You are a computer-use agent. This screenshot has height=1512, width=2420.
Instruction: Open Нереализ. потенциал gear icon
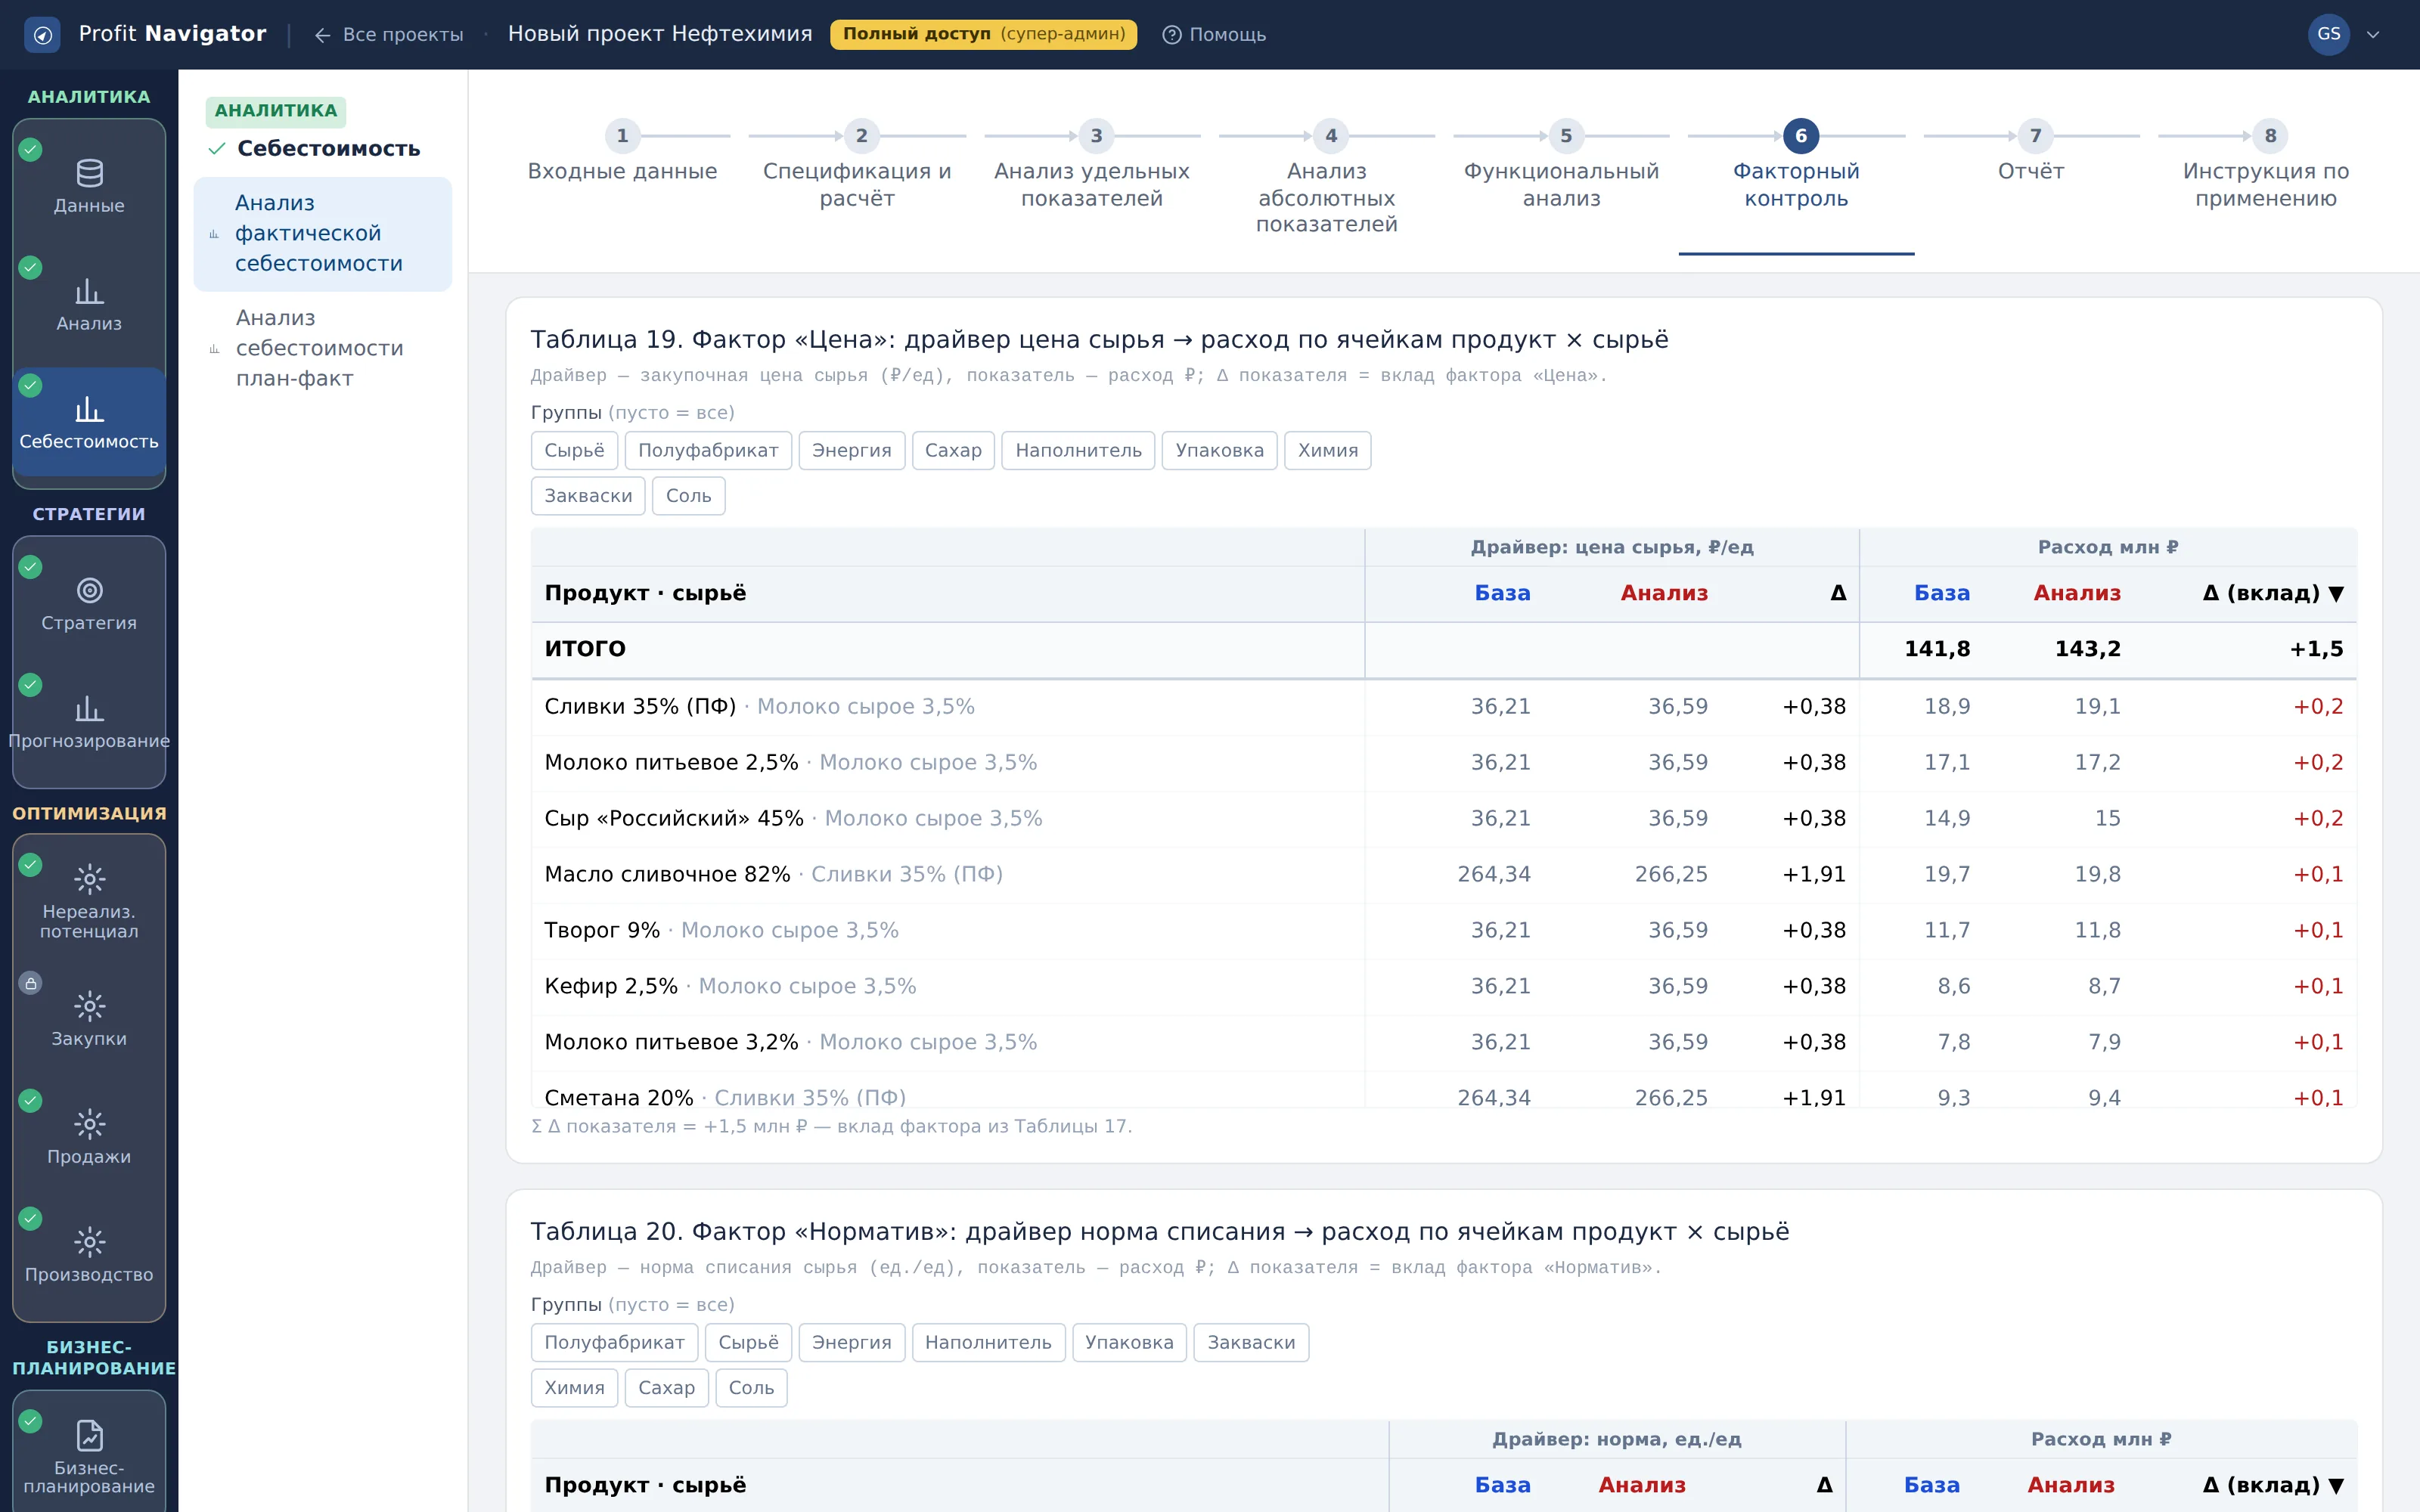[x=89, y=880]
